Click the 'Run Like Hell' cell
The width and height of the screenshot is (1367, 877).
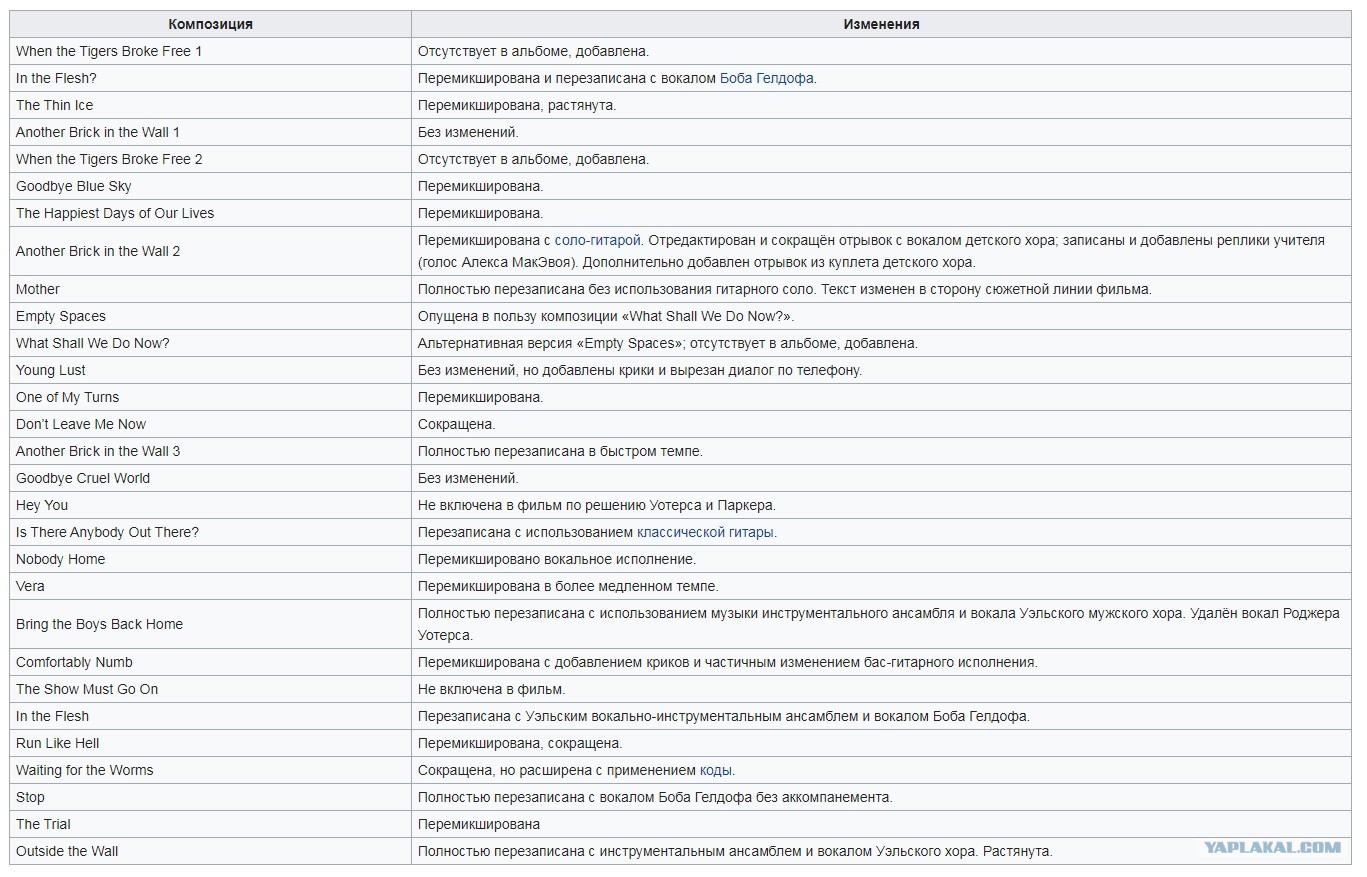pyautogui.click(x=210, y=743)
